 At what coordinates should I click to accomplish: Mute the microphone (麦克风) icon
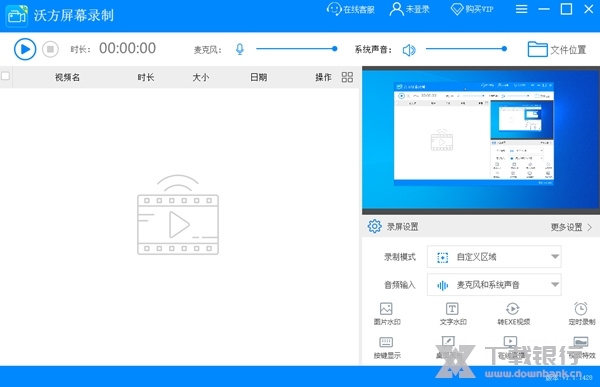pos(240,49)
